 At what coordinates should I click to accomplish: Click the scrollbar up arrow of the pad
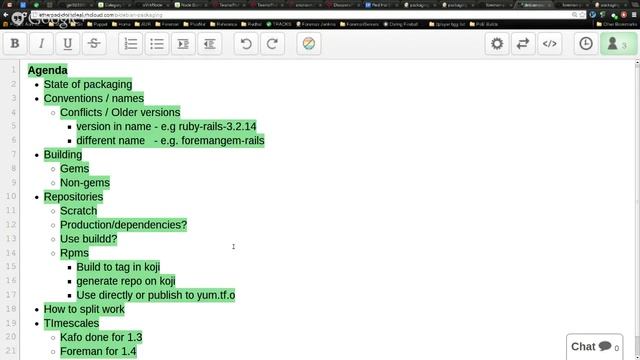tap(637, 62)
